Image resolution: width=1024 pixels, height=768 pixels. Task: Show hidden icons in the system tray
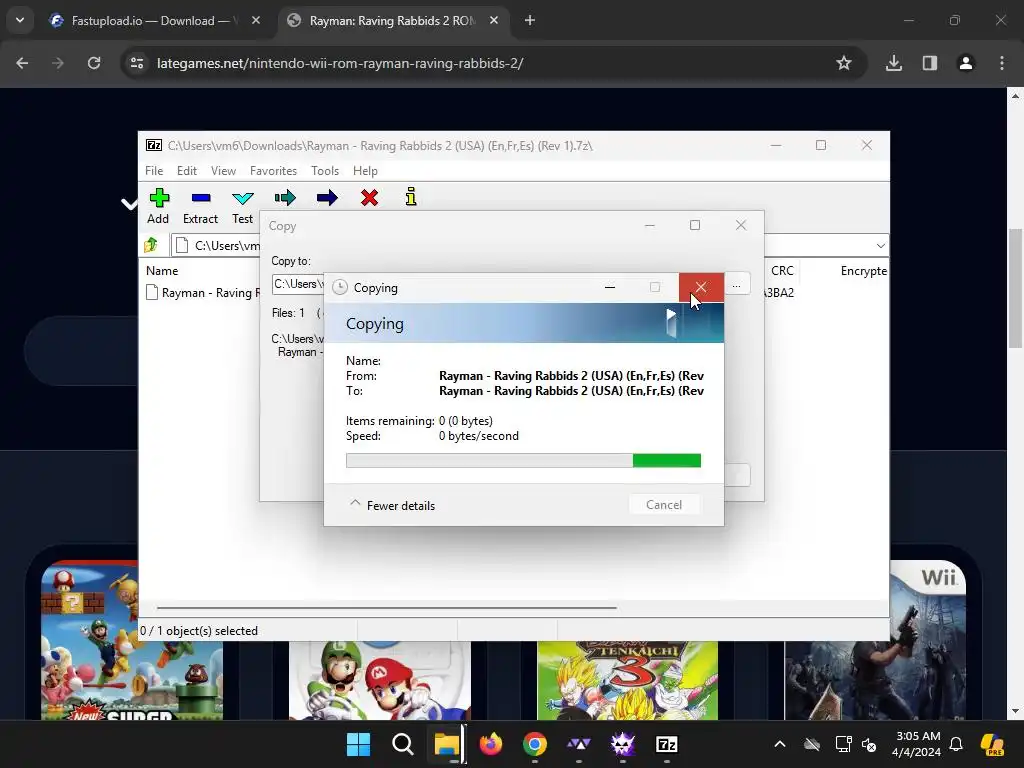780,744
